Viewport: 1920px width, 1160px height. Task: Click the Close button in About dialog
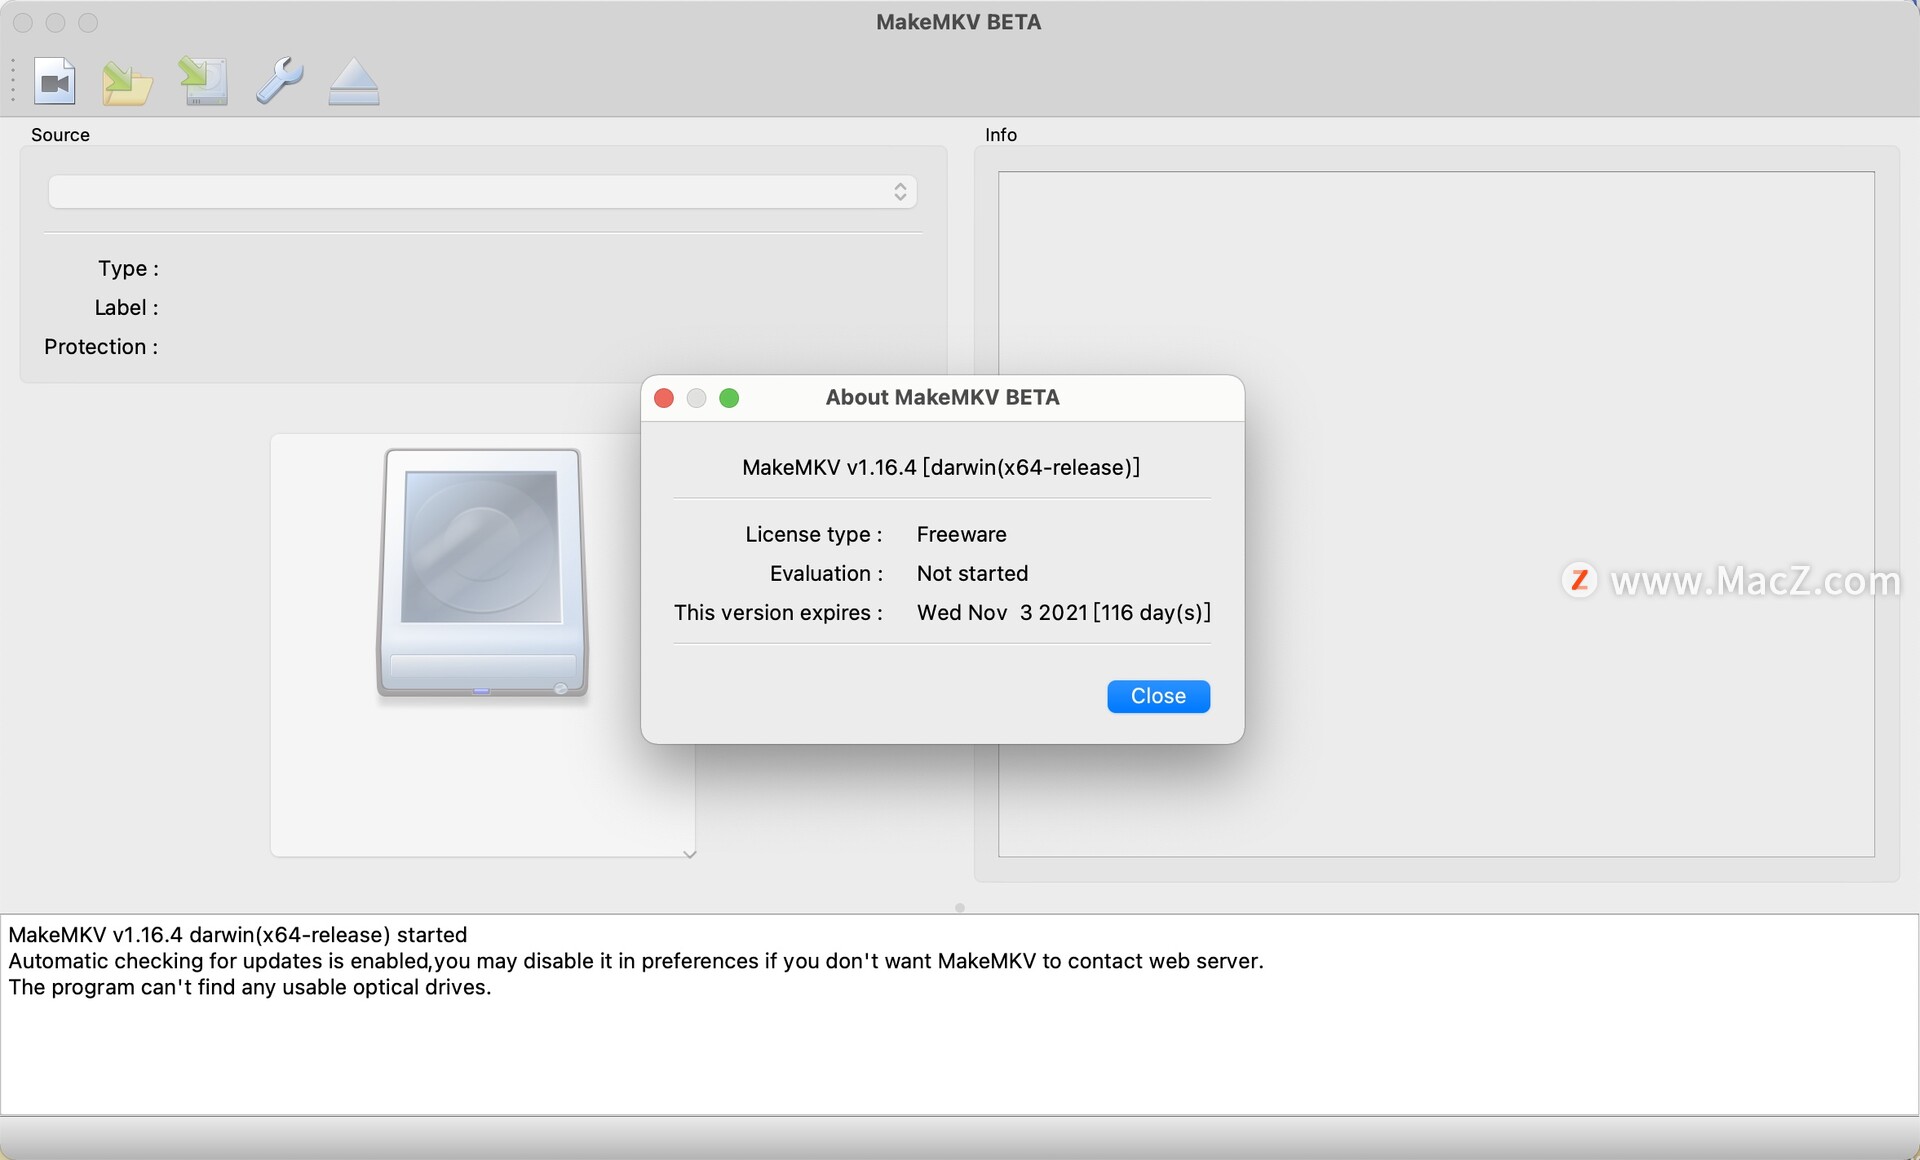(x=1158, y=696)
